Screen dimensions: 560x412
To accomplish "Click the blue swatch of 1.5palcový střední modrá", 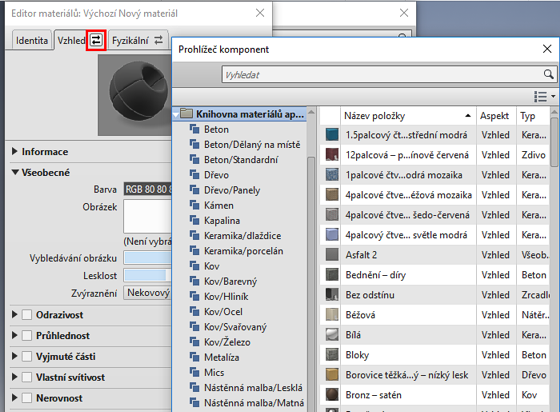I will pyautogui.click(x=332, y=135).
